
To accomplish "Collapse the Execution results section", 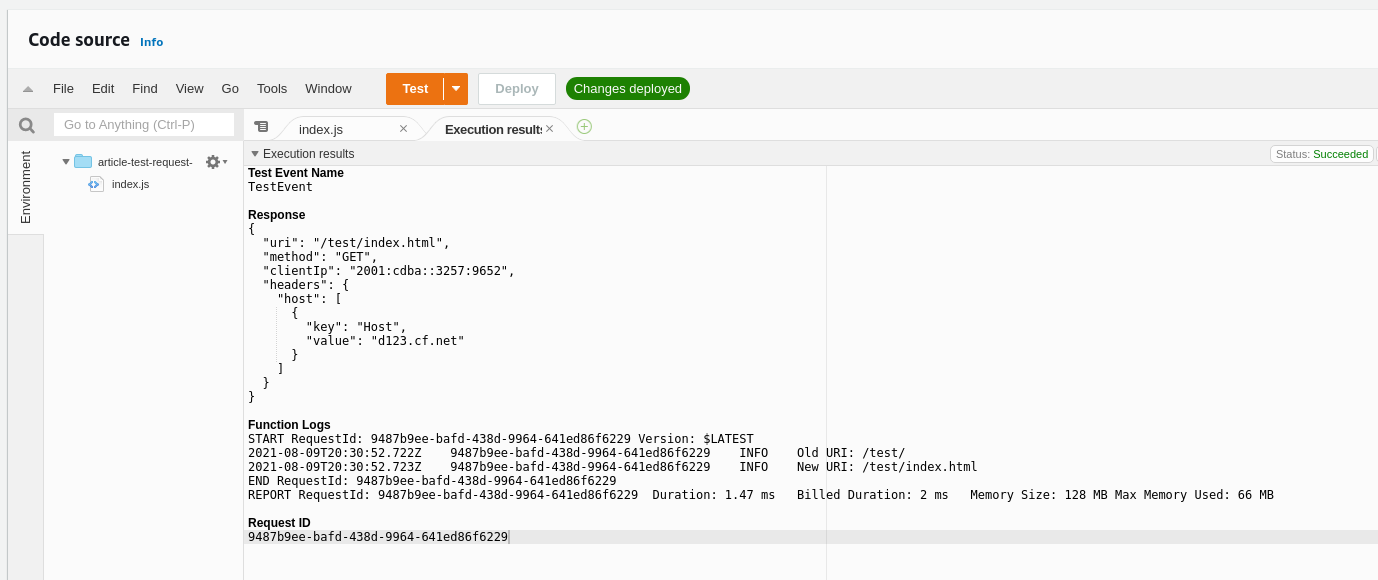I will pyautogui.click(x=255, y=154).
